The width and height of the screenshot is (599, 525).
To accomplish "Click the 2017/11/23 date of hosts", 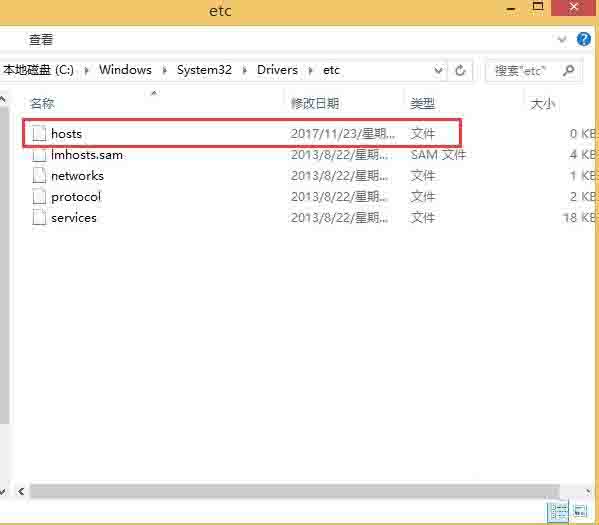I will pos(343,134).
